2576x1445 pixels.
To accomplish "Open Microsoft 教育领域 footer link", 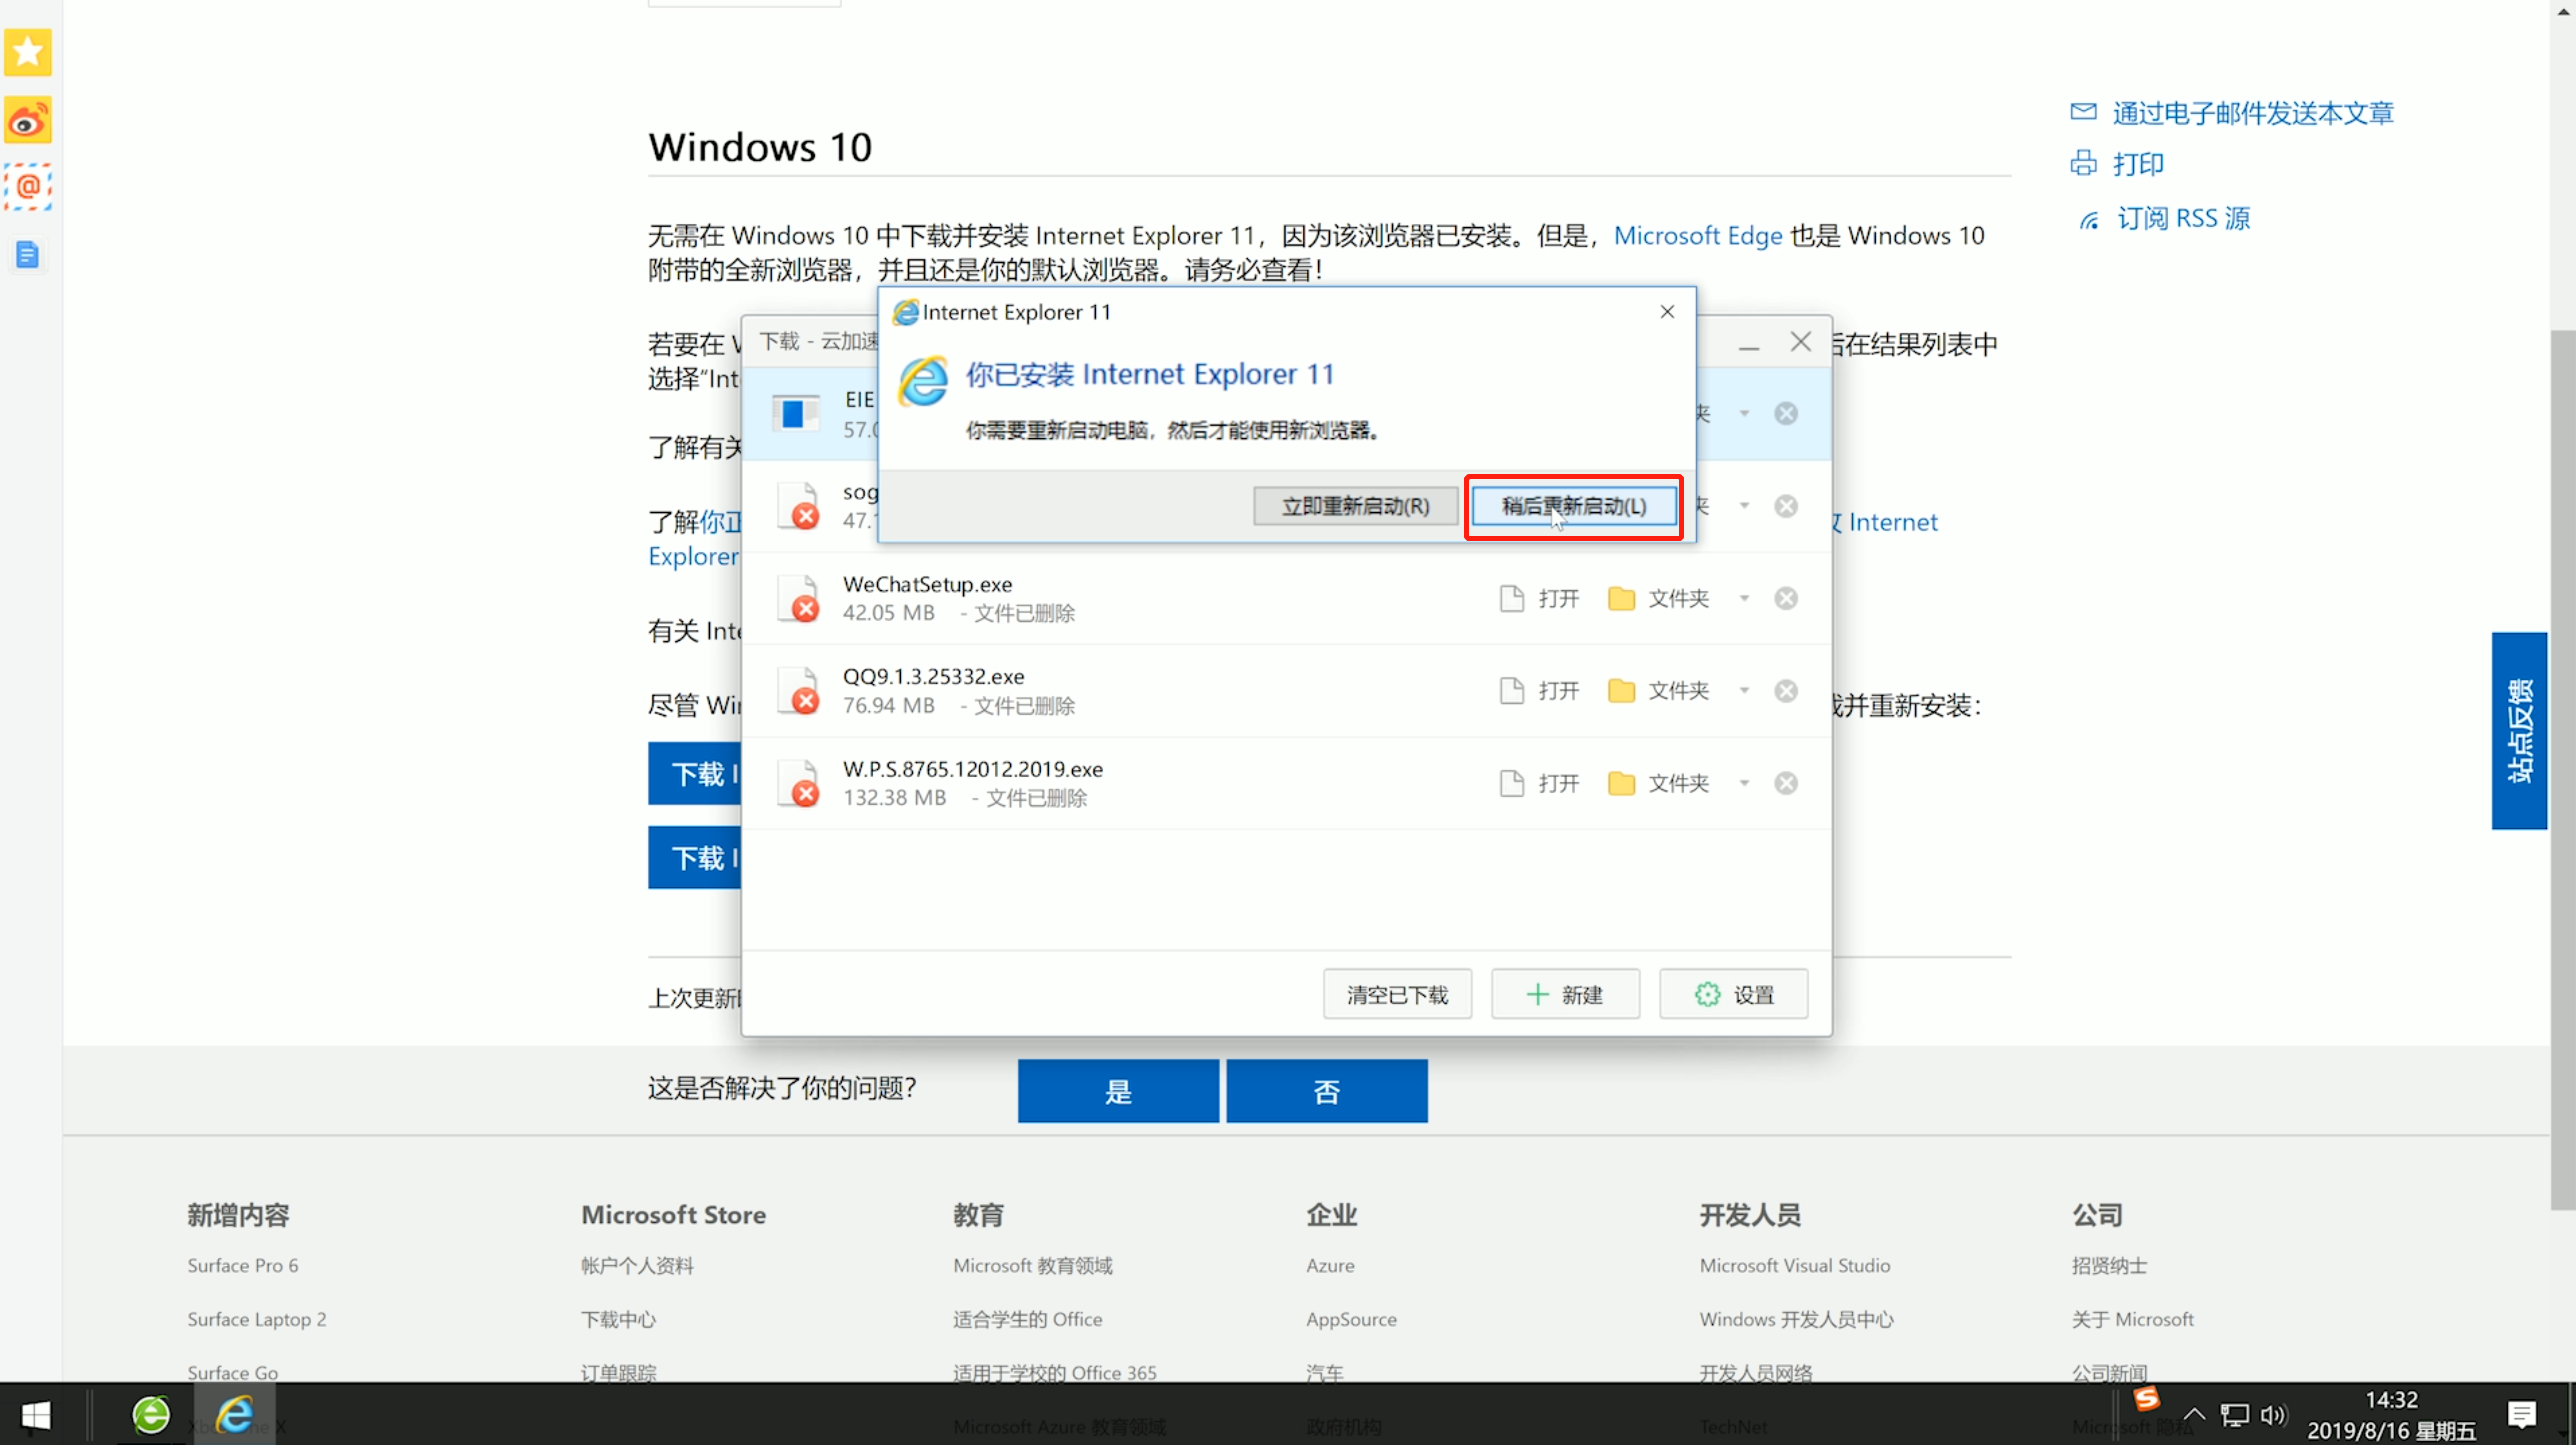I will (x=1033, y=1266).
